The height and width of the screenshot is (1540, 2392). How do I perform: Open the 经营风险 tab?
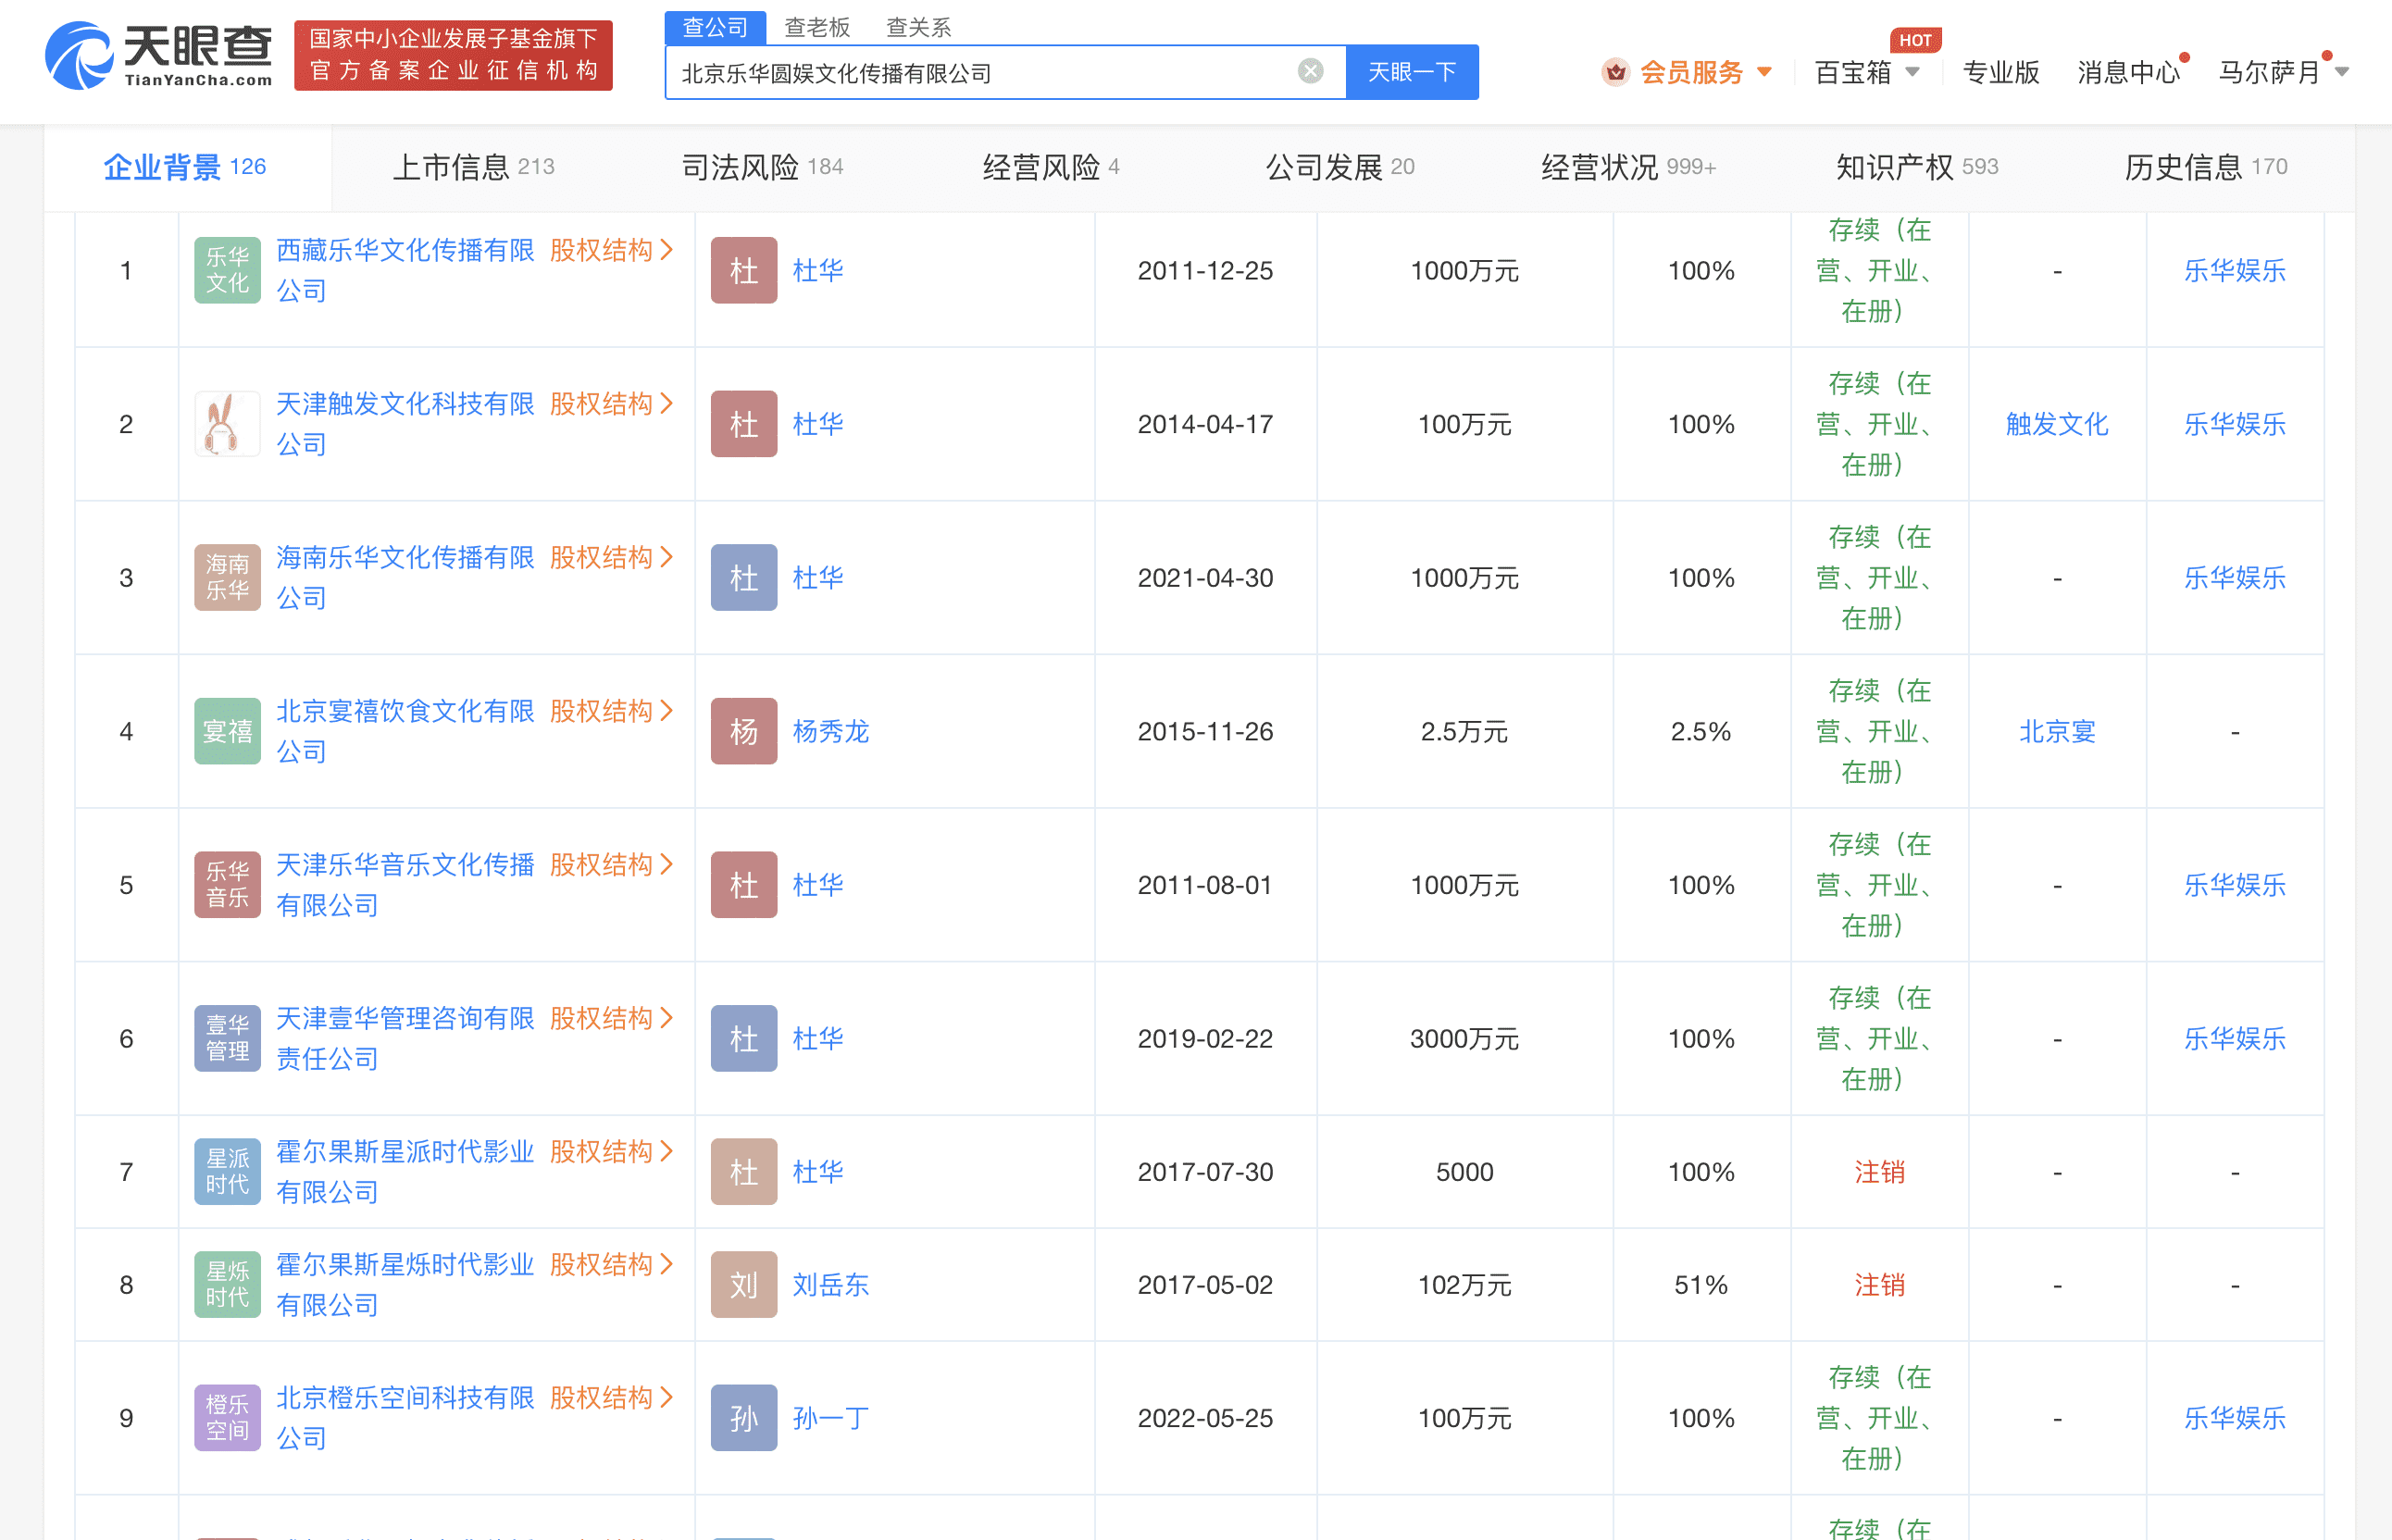click(x=1050, y=167)
